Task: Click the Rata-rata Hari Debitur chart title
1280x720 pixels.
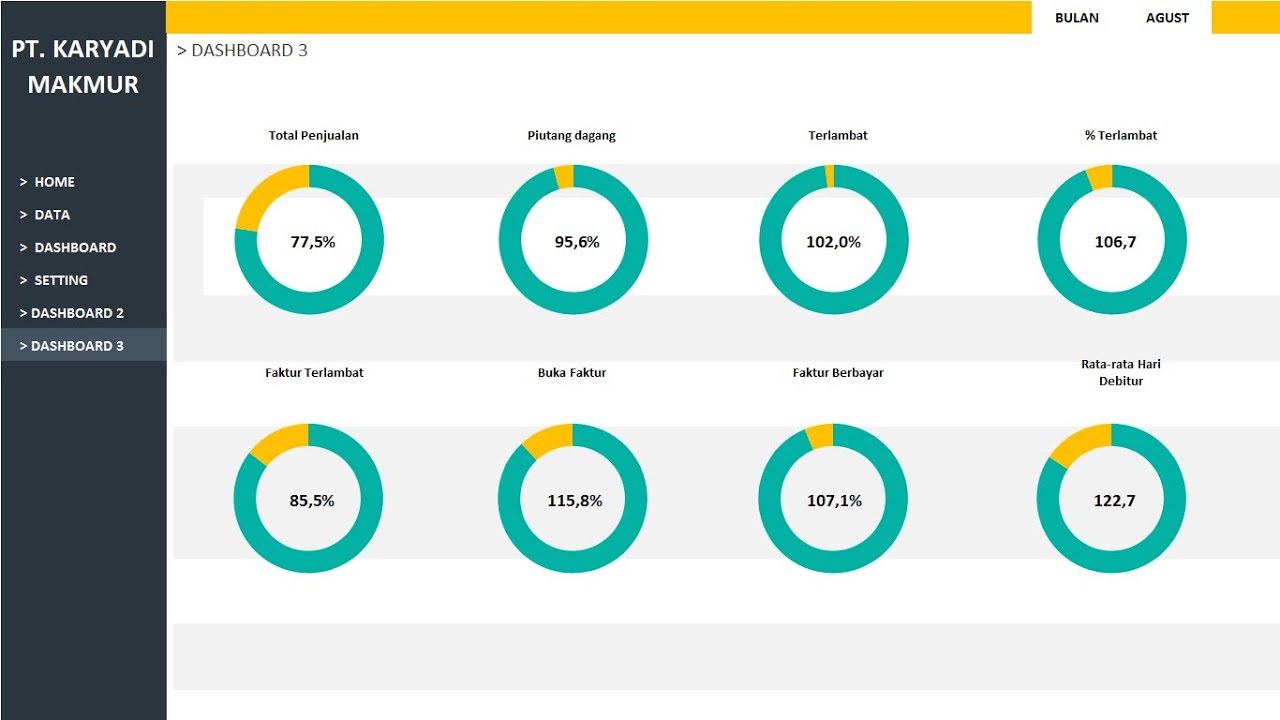Action: click(x=1121, y=372)
